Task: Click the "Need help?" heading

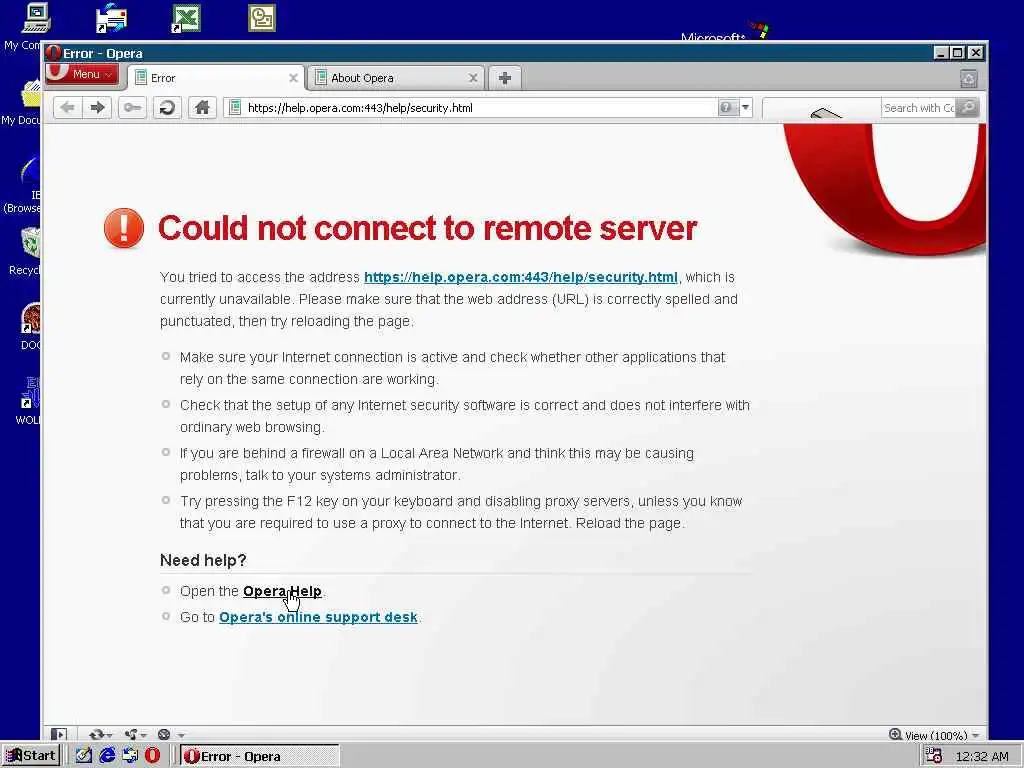Action: 203,560
